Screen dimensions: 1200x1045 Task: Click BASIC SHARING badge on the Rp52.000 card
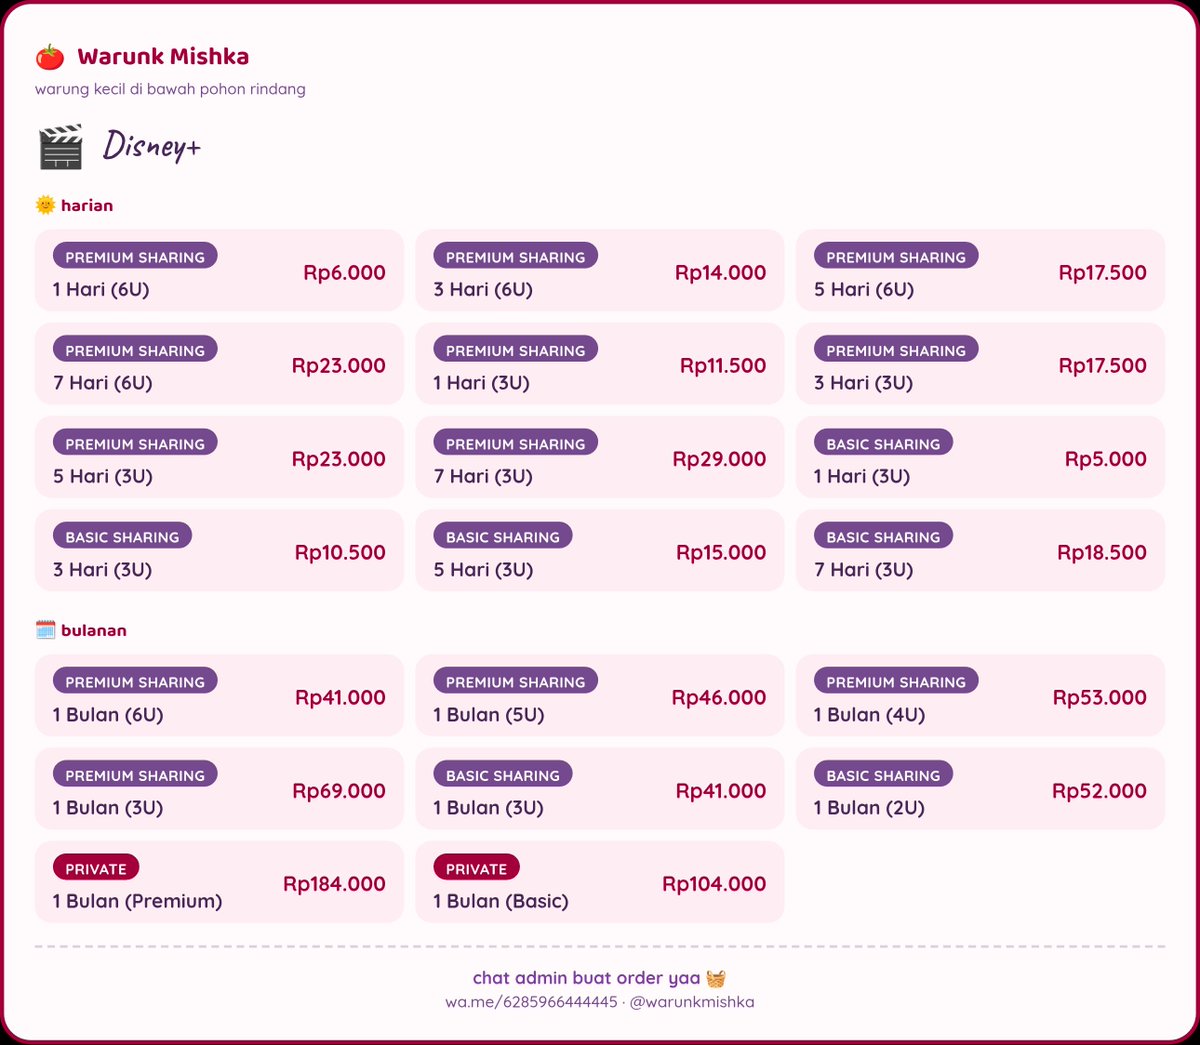coord(883,774)
